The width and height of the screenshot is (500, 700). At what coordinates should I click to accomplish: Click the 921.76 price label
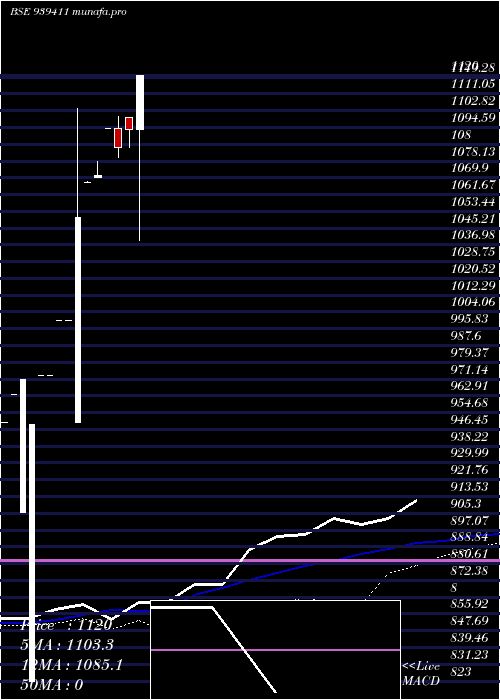[x=470, y=470]
